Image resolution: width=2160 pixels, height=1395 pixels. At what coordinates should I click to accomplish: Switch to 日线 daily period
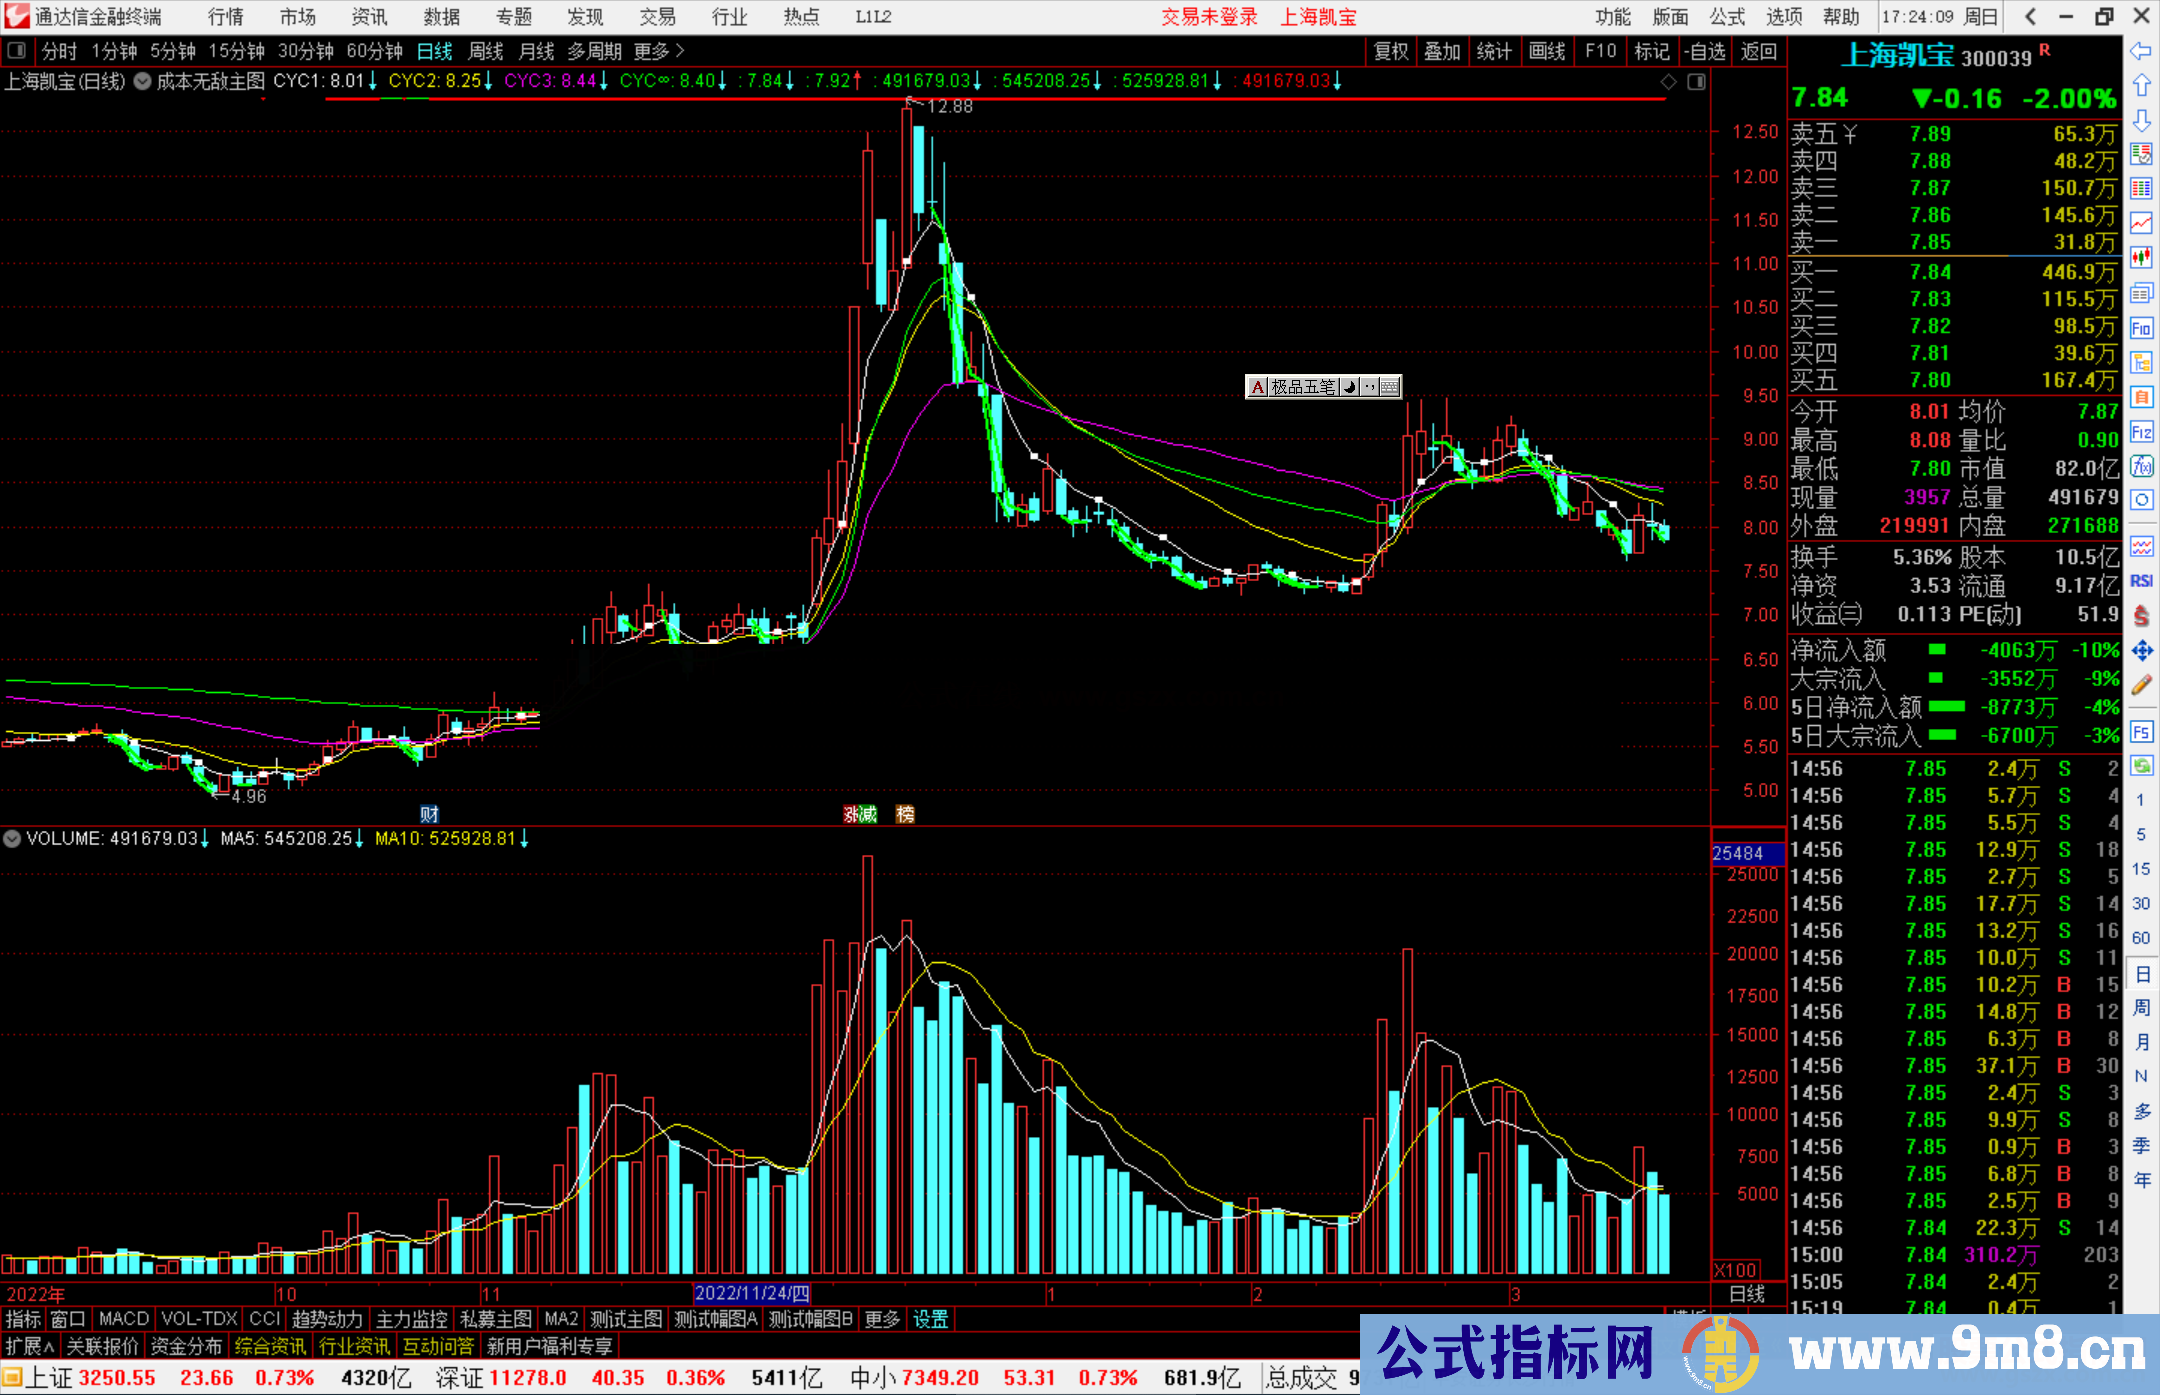(435, 51)
